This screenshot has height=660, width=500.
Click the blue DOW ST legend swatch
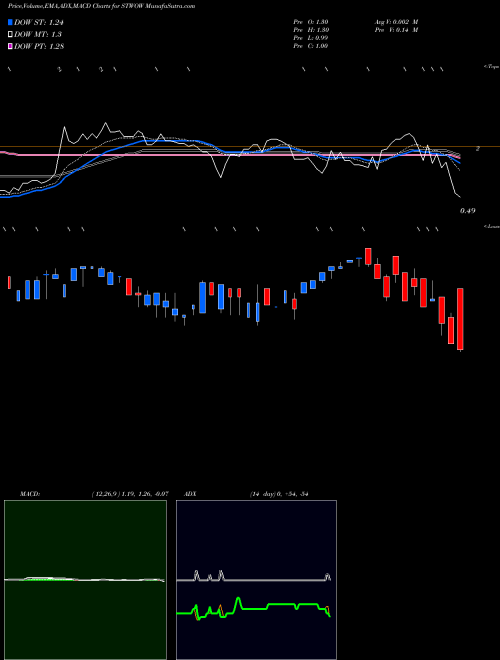pyautogui.click(x=11, y=22)
